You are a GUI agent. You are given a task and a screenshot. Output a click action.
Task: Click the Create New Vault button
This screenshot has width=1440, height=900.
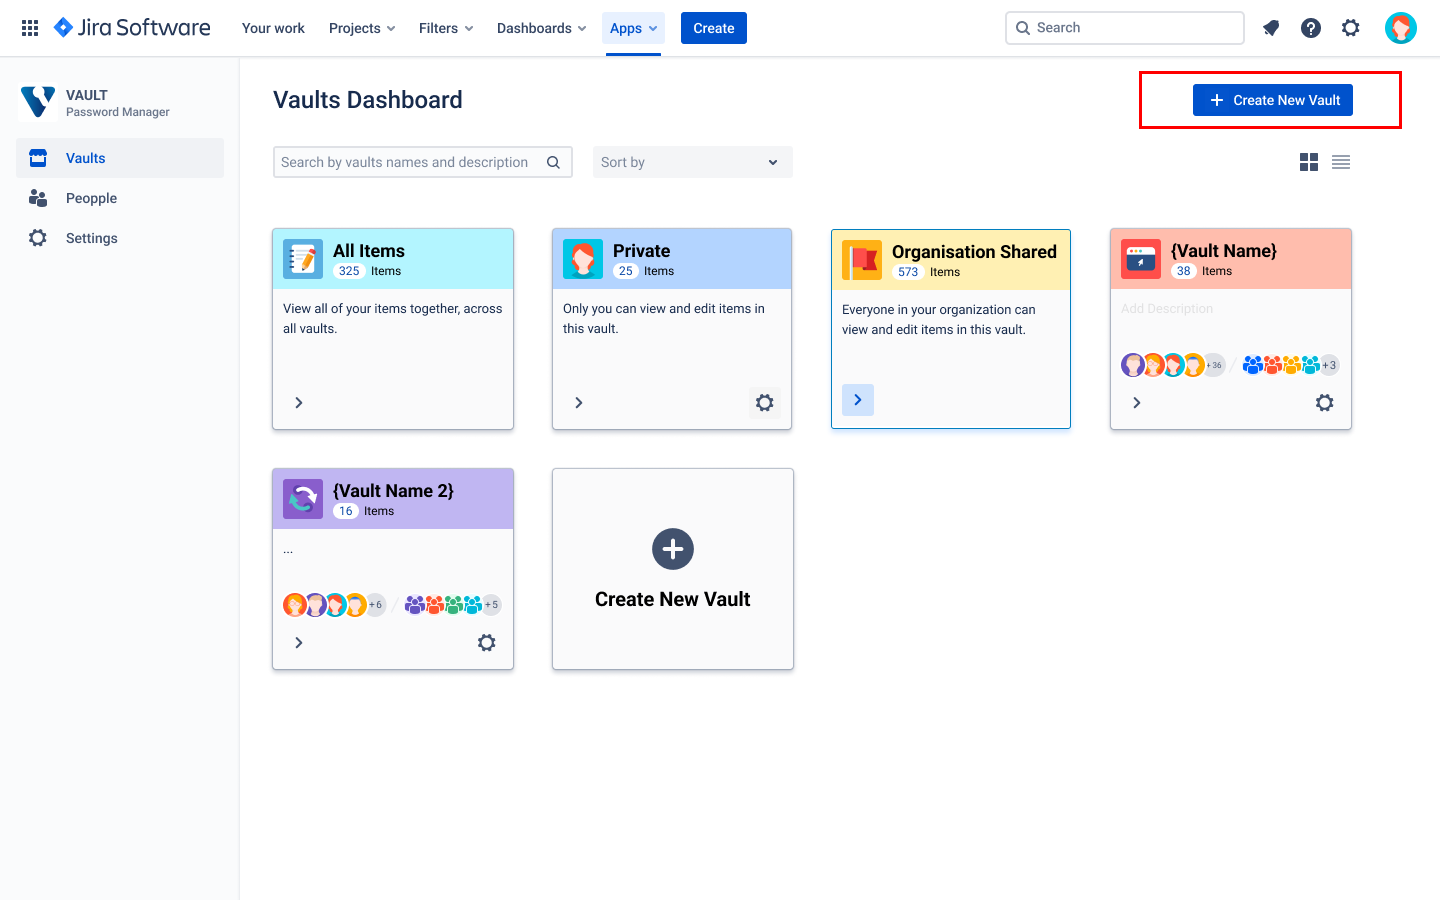click(x=1271, y=99)
